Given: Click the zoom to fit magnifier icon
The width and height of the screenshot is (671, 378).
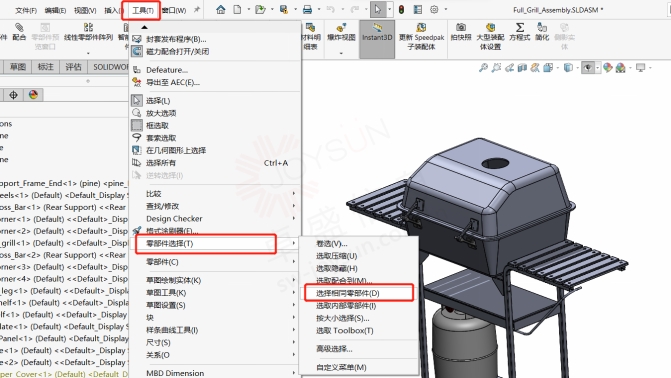Looking at the screenshot, I should click(483, 68).
